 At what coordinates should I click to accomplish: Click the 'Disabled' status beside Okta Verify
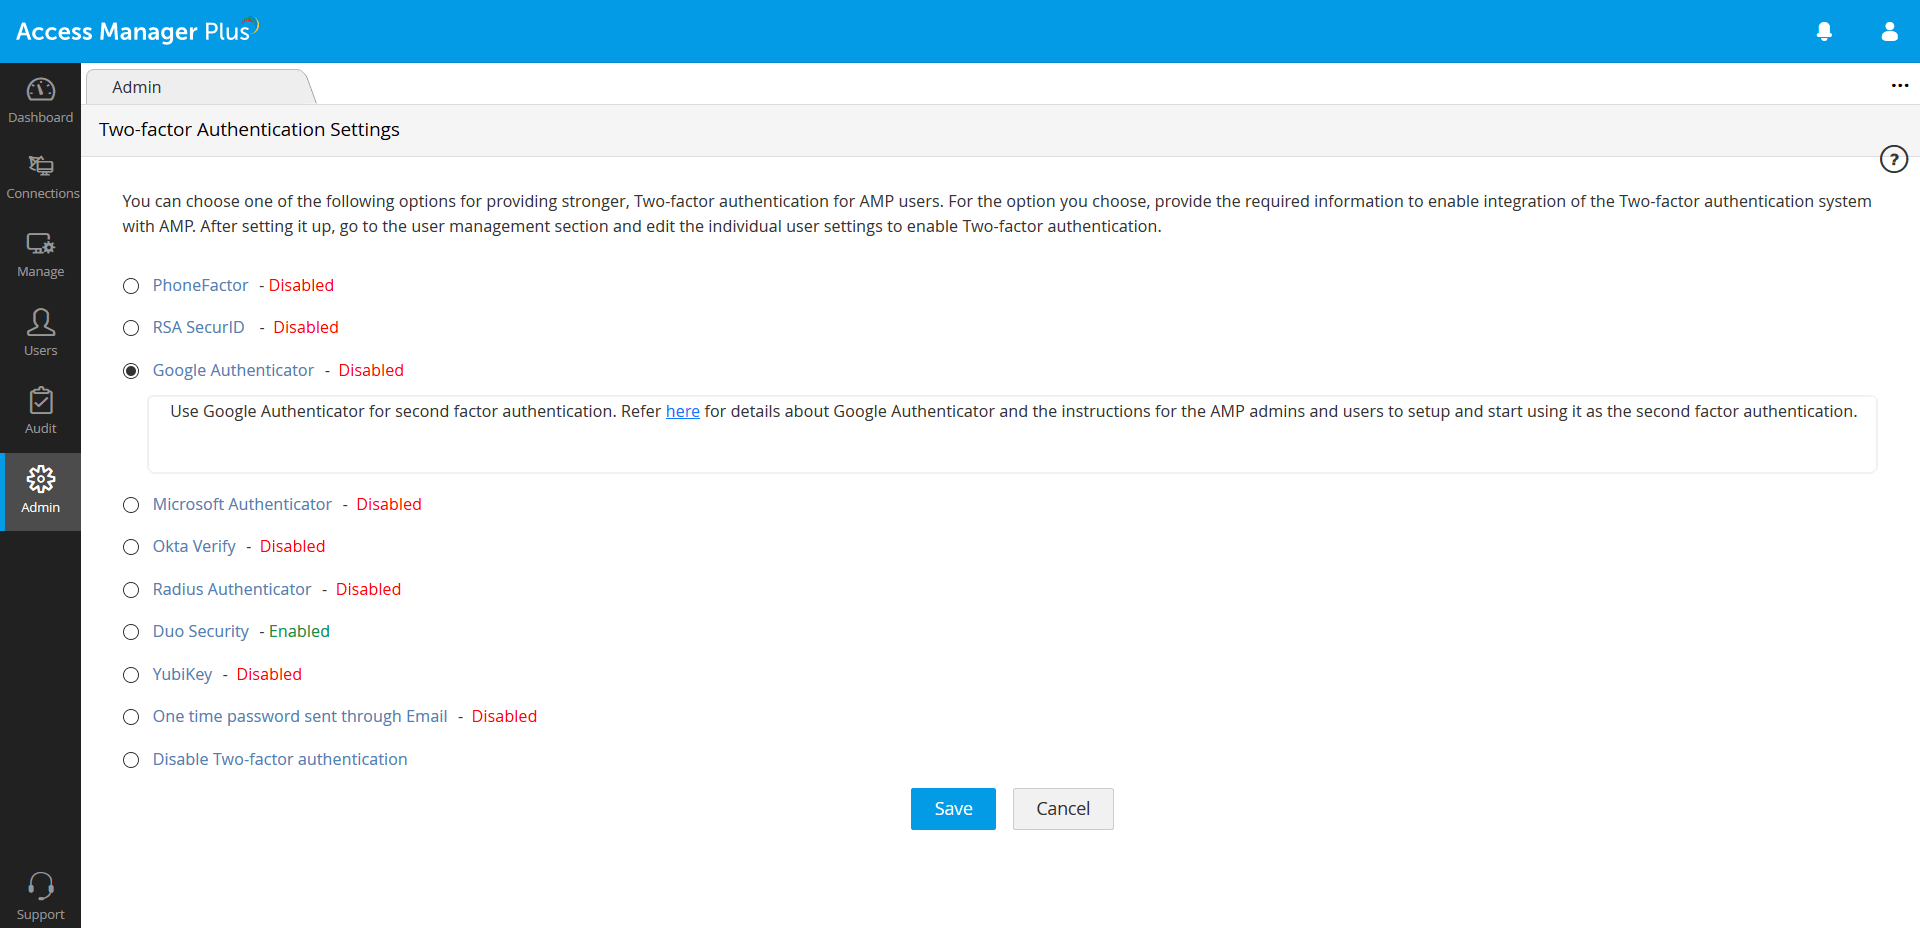pos(292,546)
